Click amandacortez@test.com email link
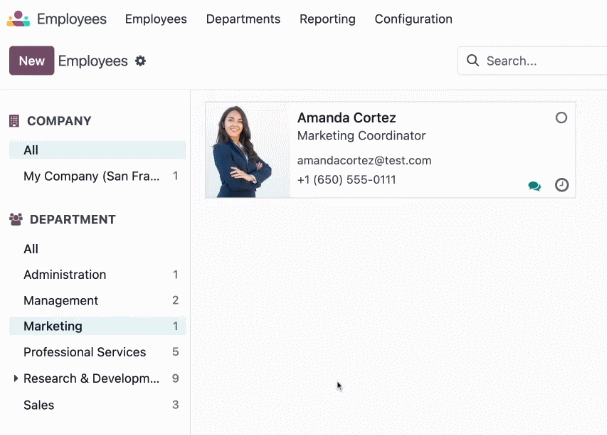This screenshot has height=435, width=607. click(x=364, y=160)
